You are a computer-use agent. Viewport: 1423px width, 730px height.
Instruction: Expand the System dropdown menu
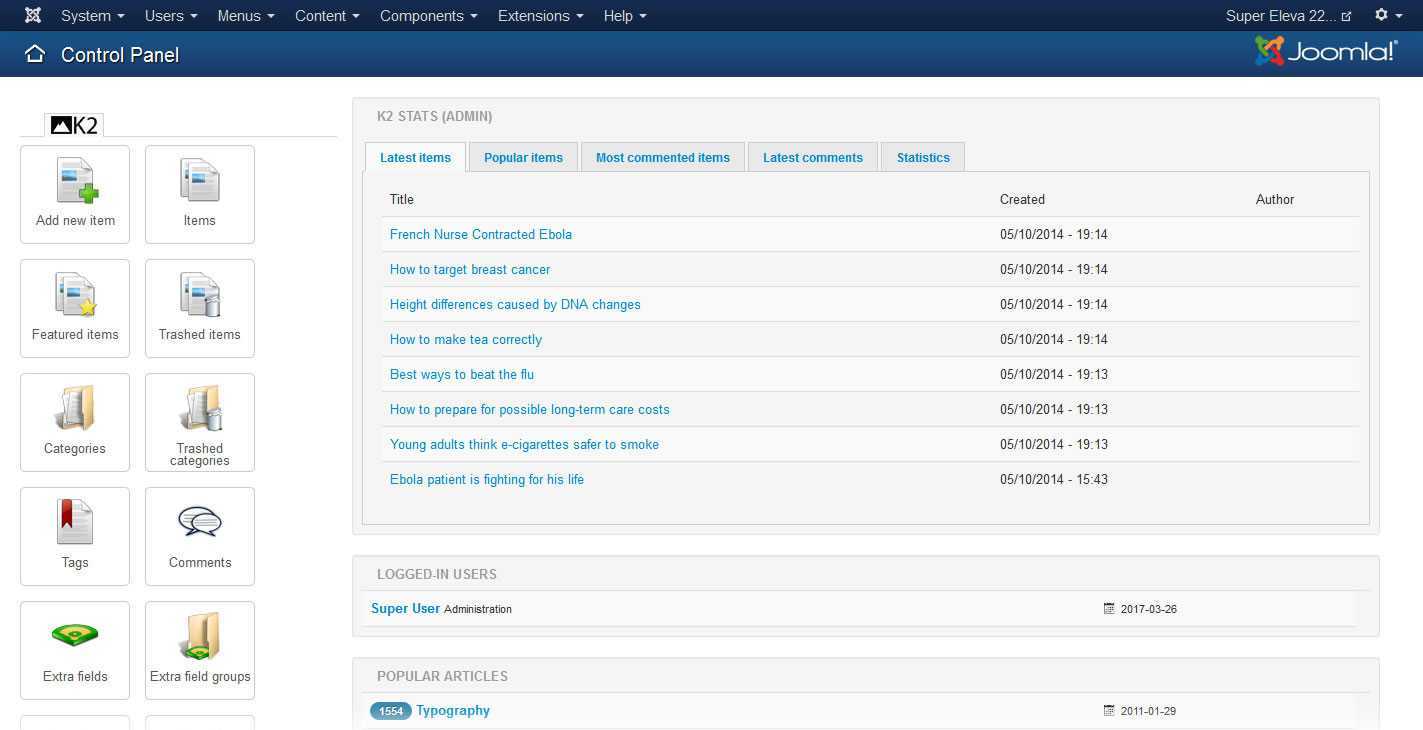click(92, 16)
